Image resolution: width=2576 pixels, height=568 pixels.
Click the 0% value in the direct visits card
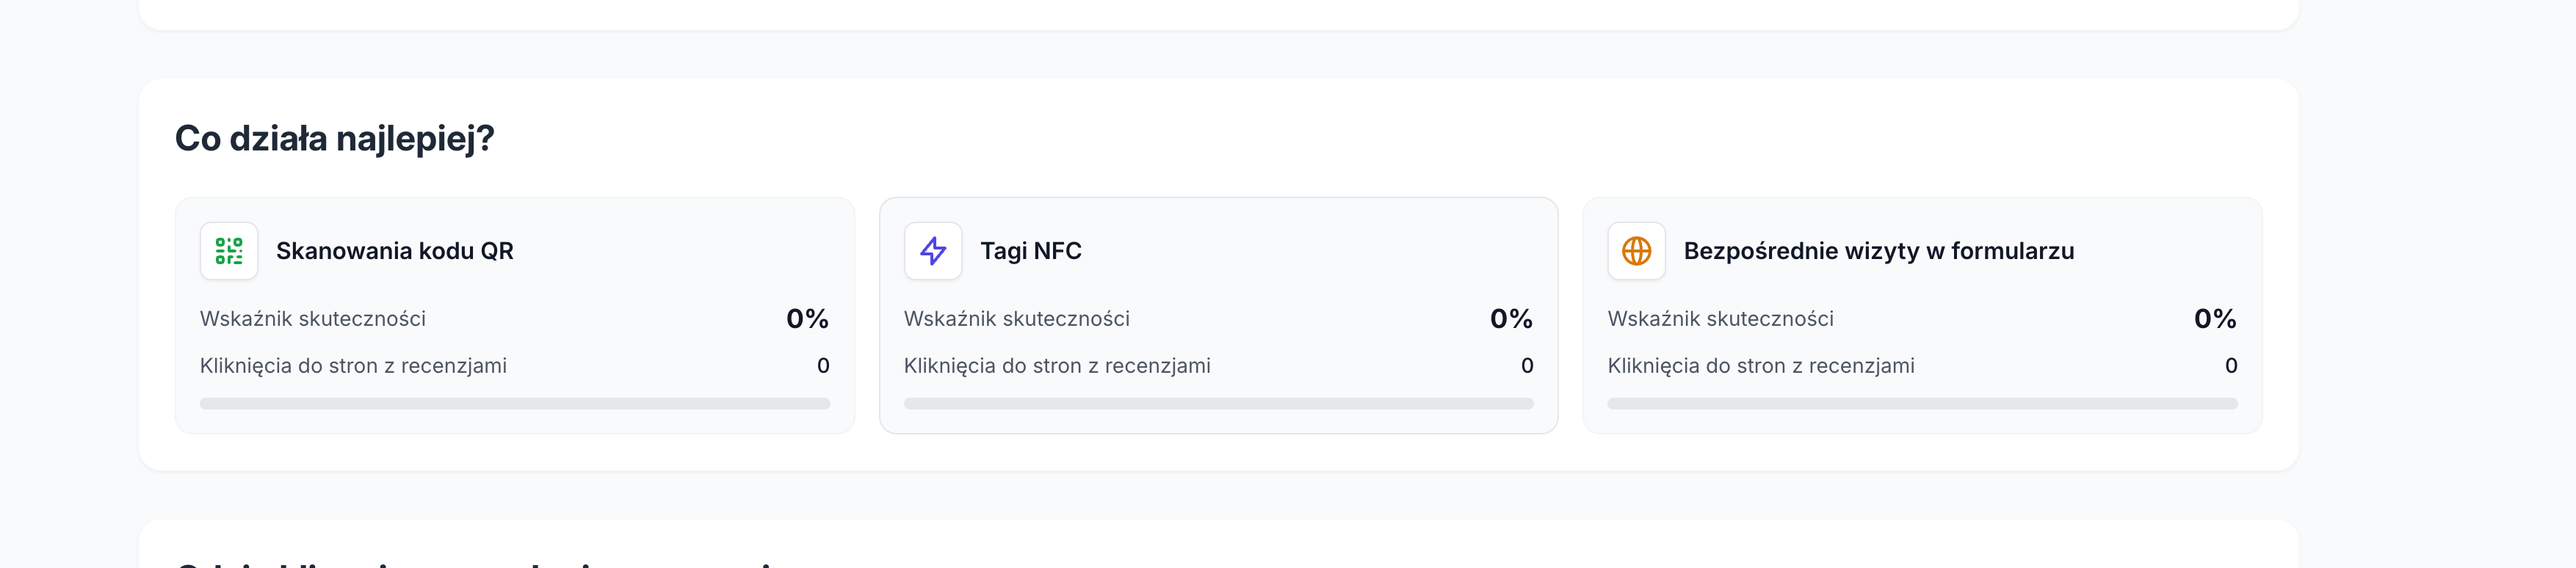point(2216,319)
